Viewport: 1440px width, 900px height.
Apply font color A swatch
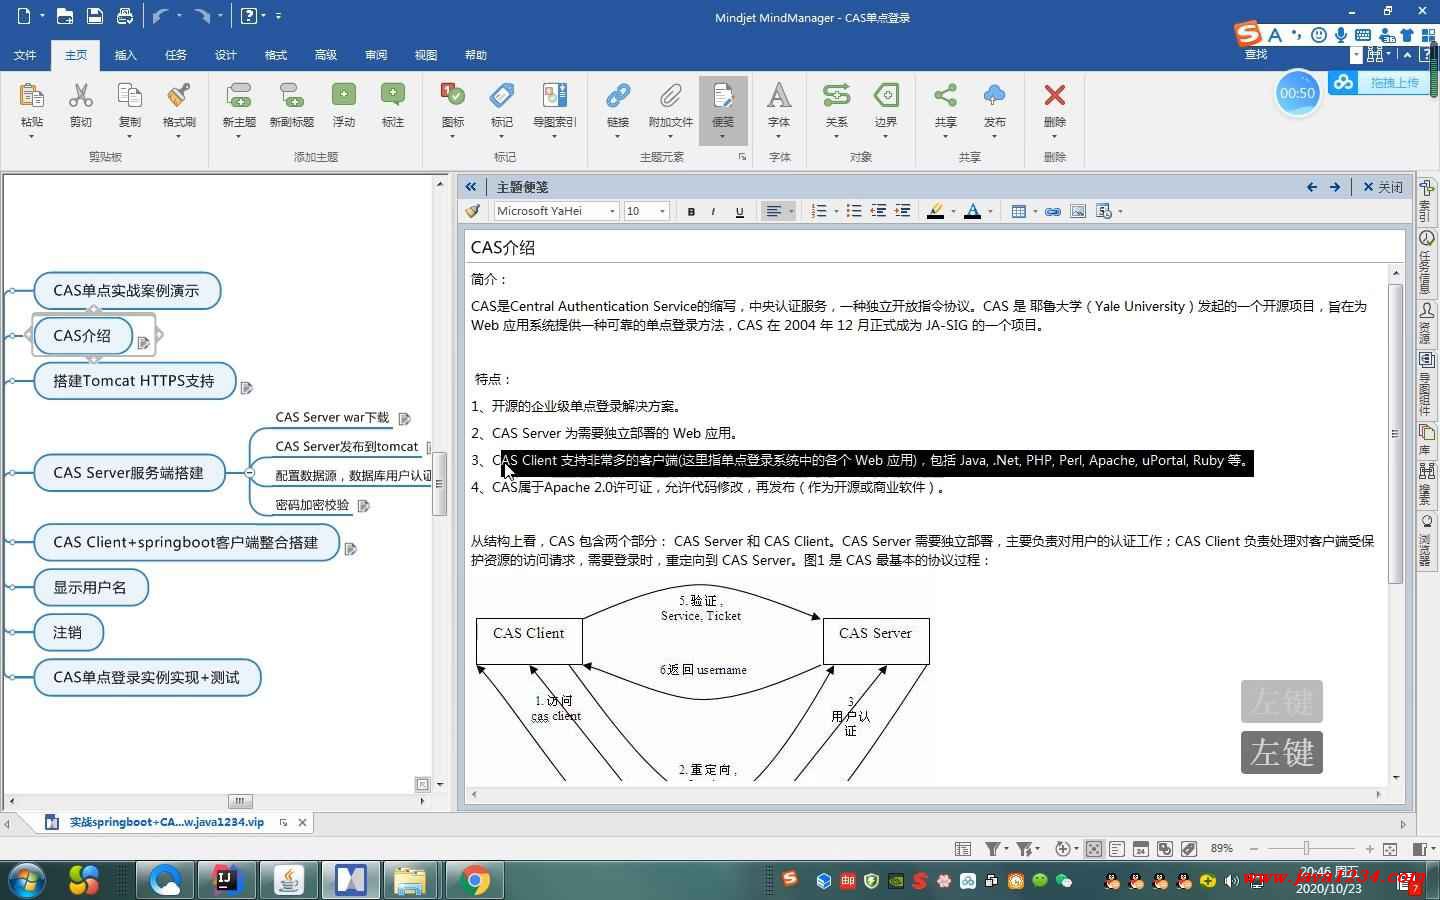coord(972,211)
